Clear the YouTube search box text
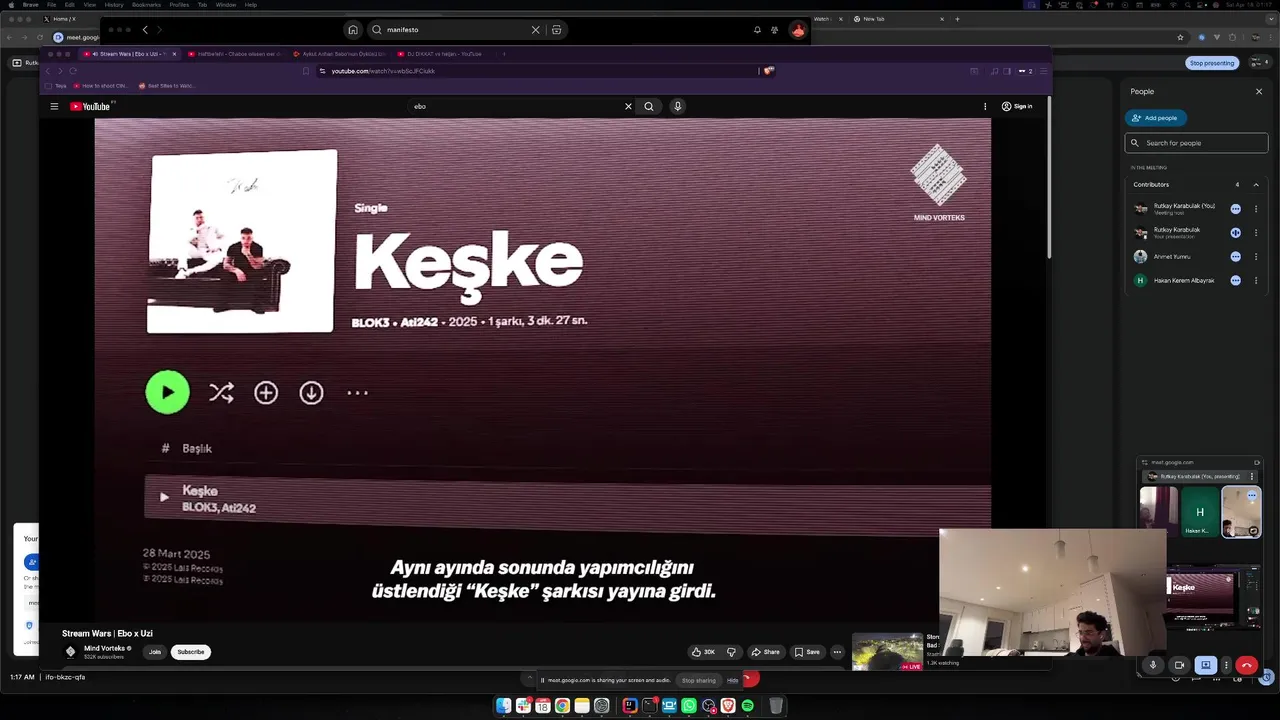 628,106
